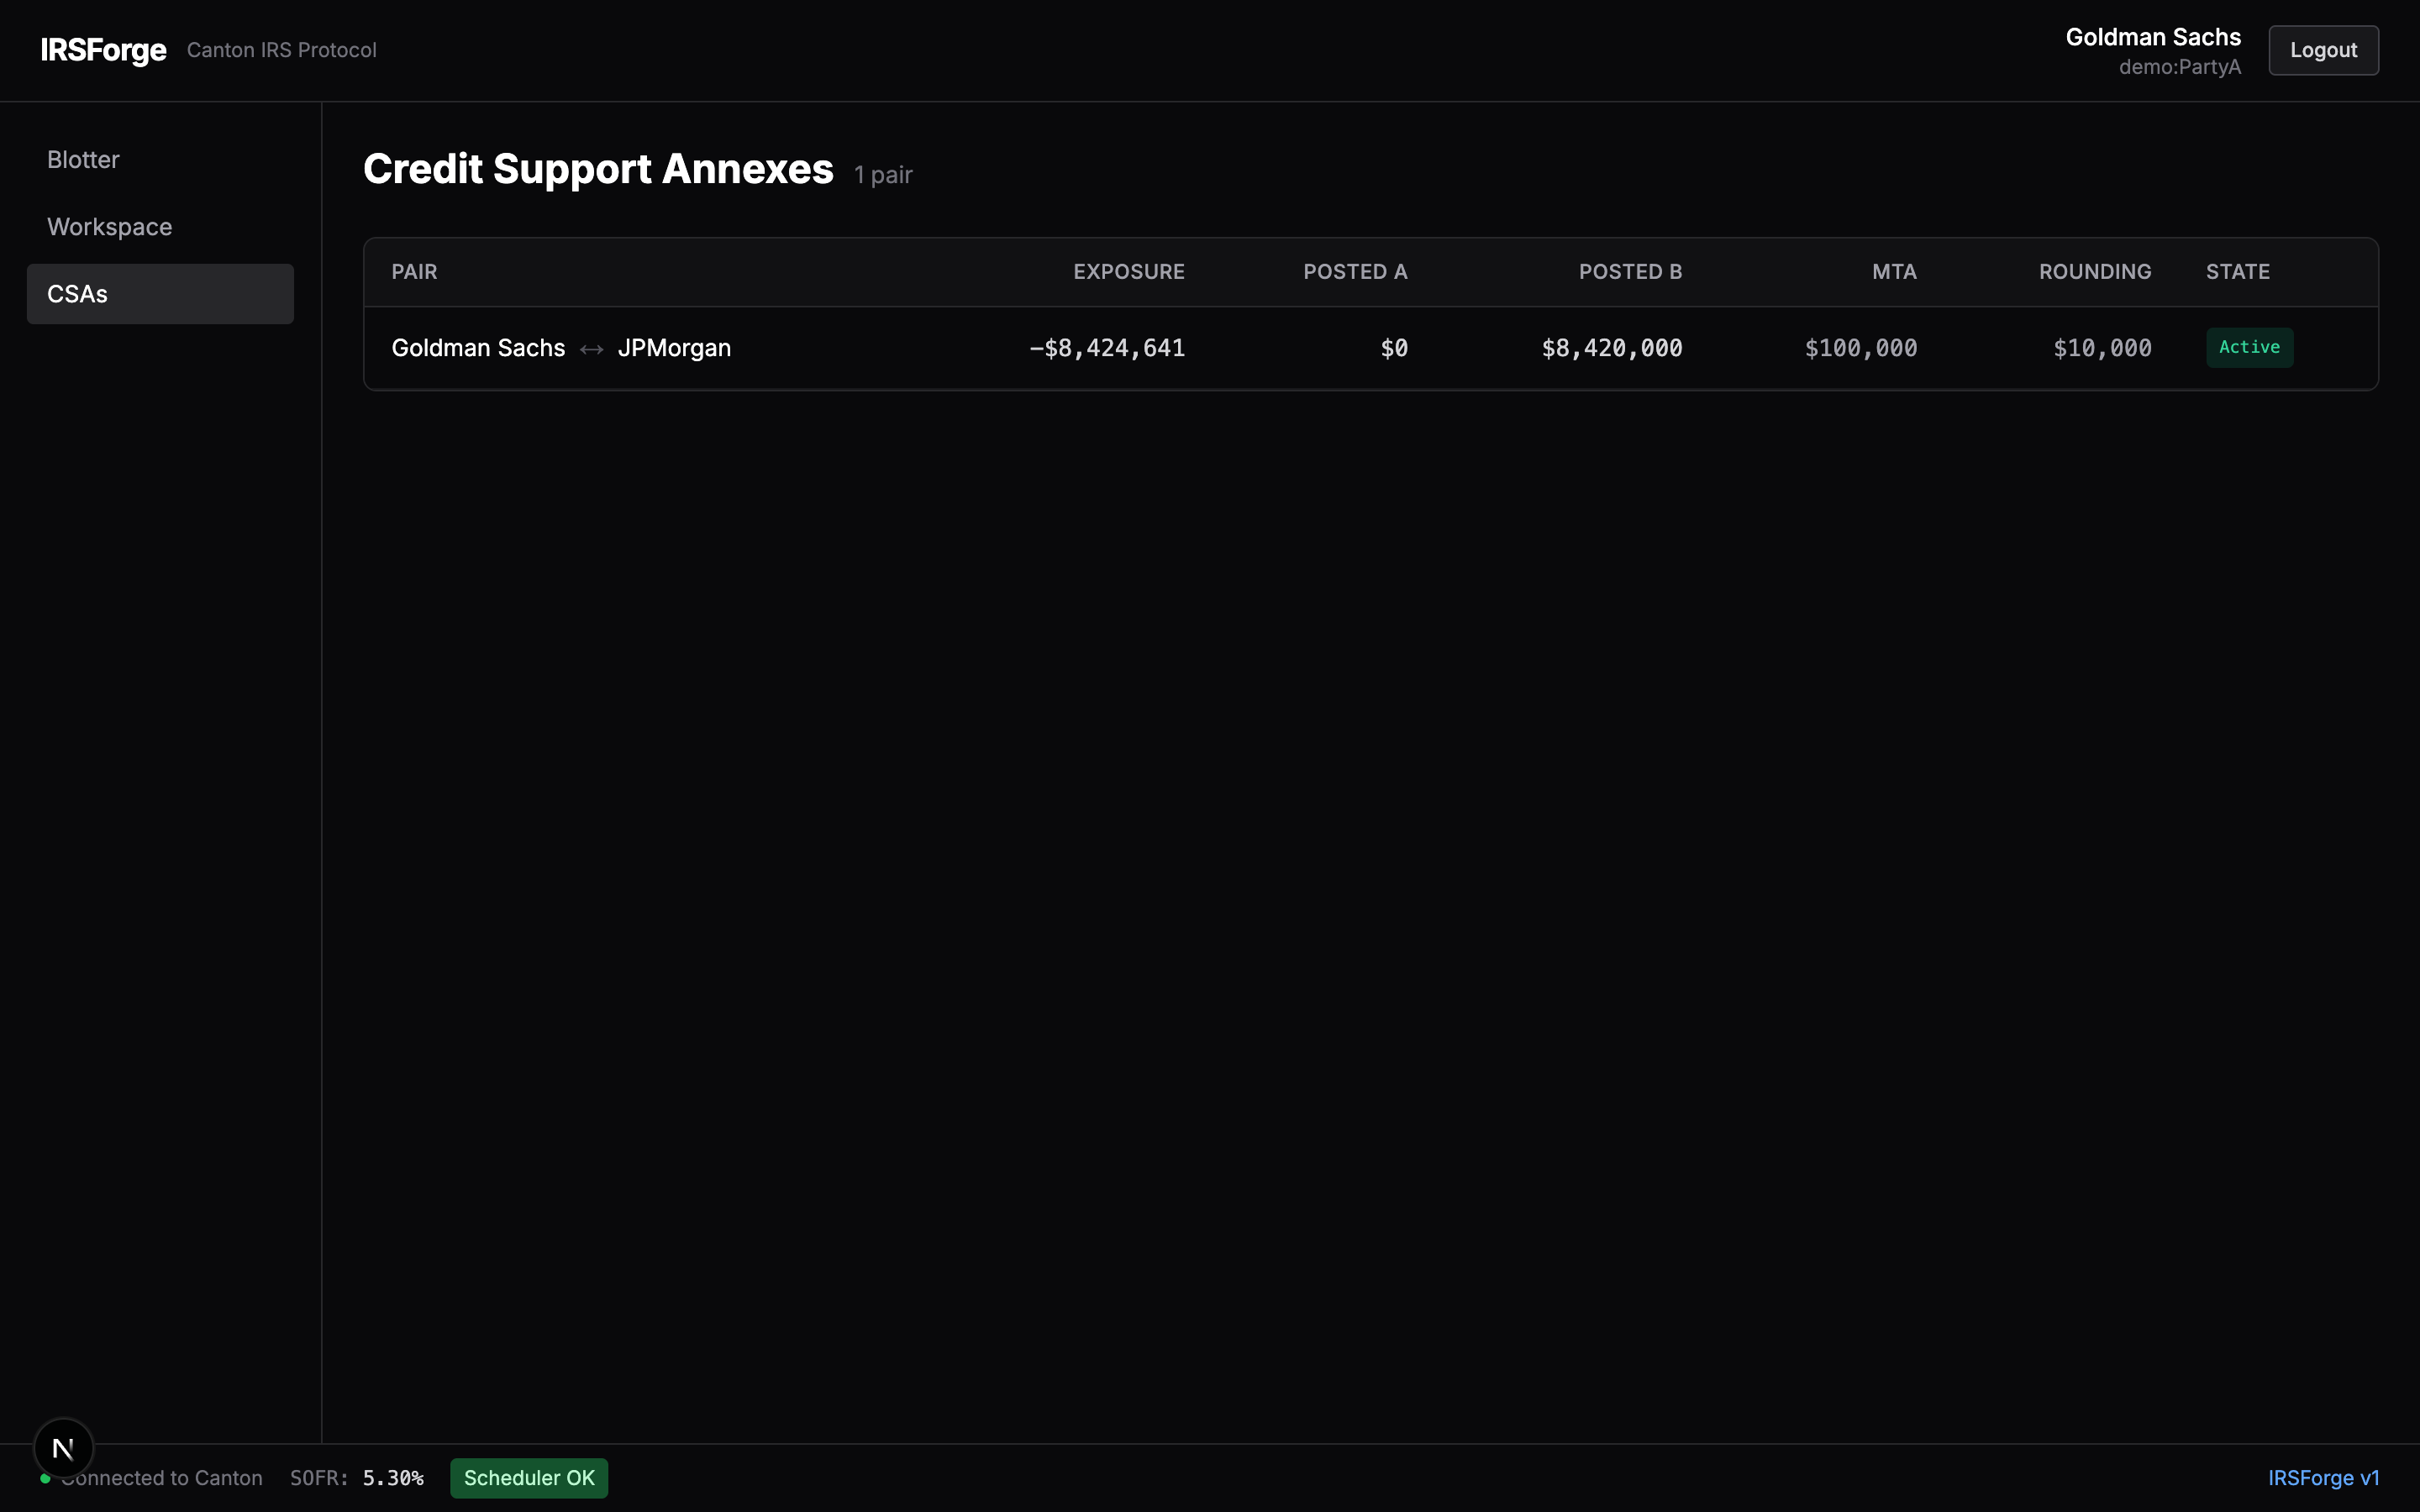Click the IRSForge logo
Viewport: 2420px width, 1512px height.
point(103,50)
